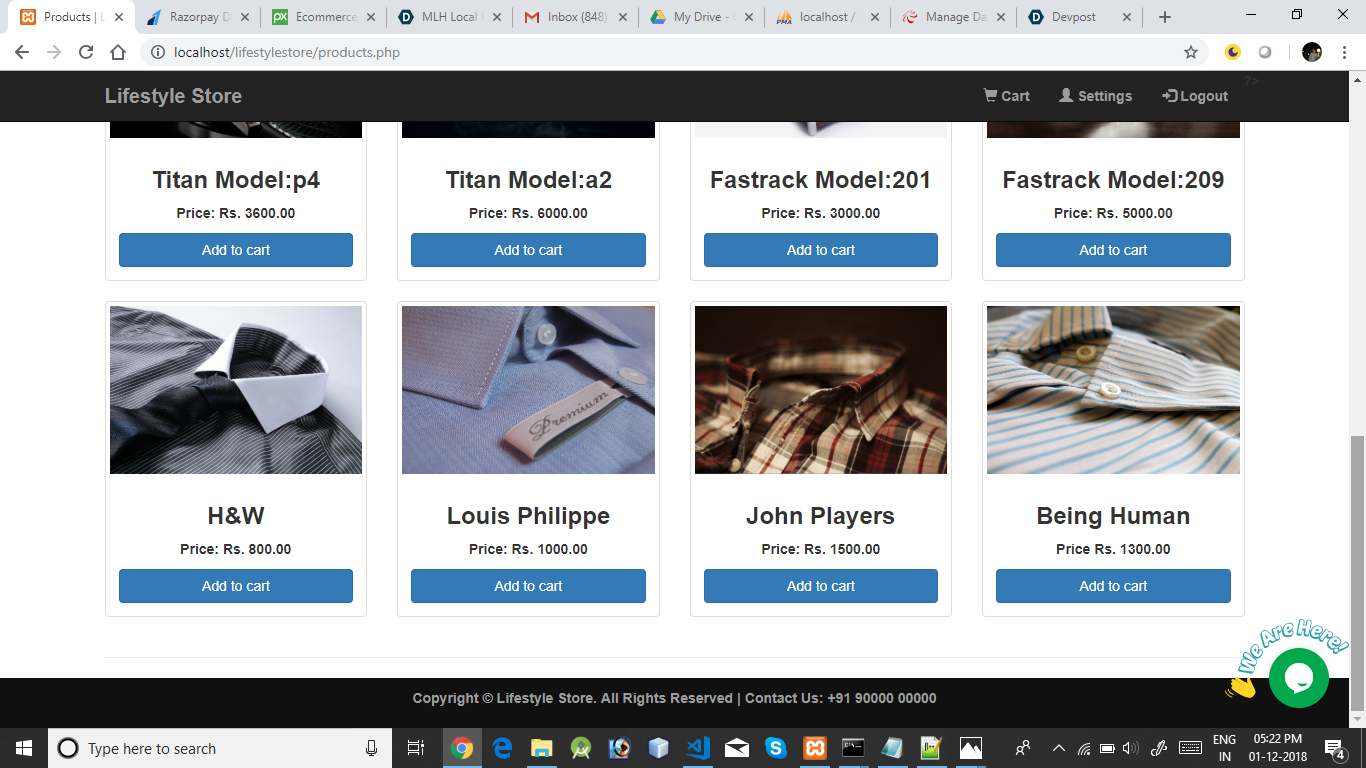Screen dimensions: 1366x768
Task: Click the browser home icon
Action: [x=118, y=52]
